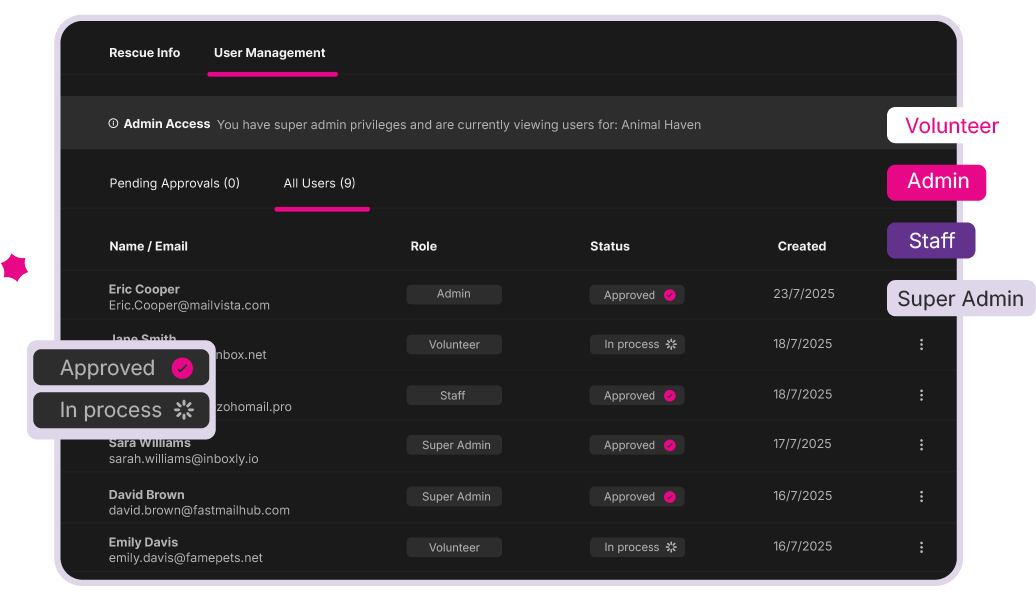The height and width of the screenshot is (603, 1036).
Task: Click the Staff role badge in table
Action: point(454,395)
